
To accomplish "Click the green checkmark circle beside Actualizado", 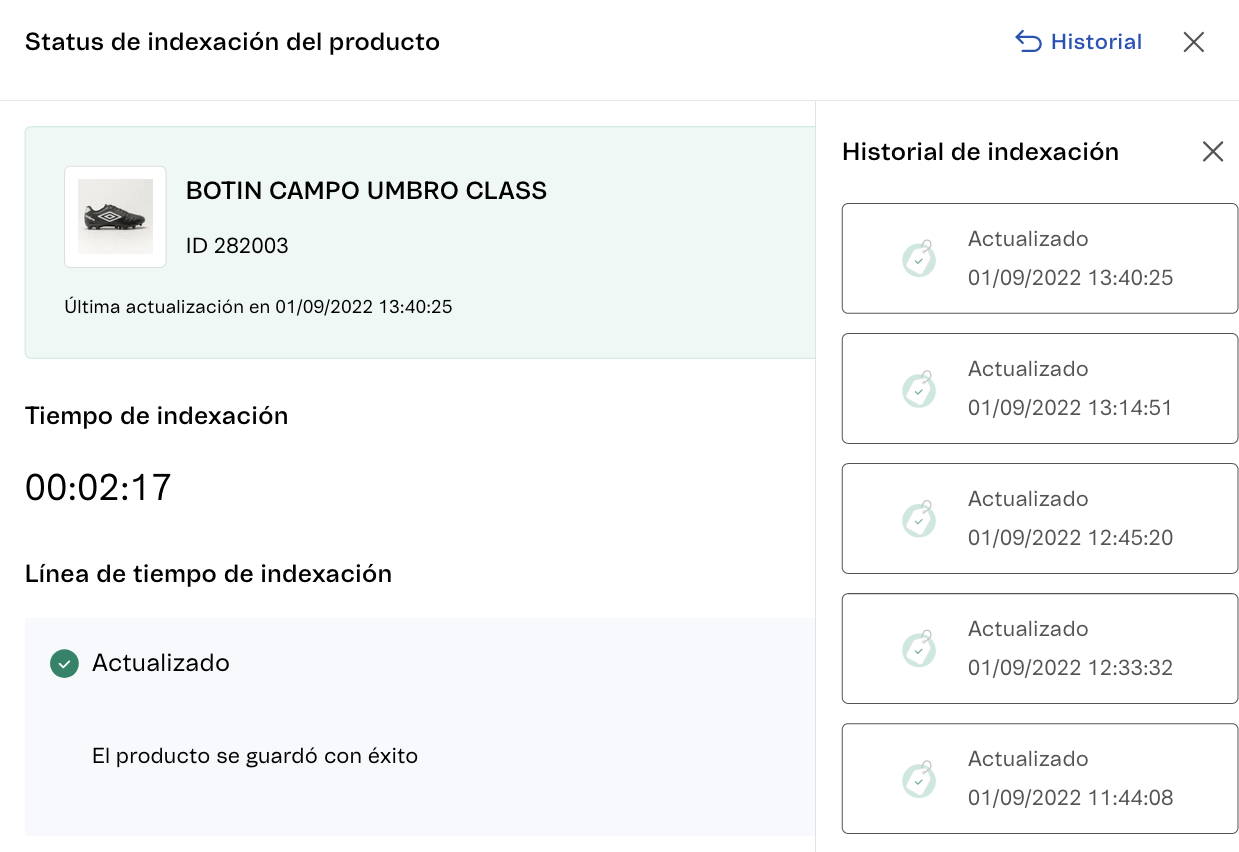I will coord(64,663).
